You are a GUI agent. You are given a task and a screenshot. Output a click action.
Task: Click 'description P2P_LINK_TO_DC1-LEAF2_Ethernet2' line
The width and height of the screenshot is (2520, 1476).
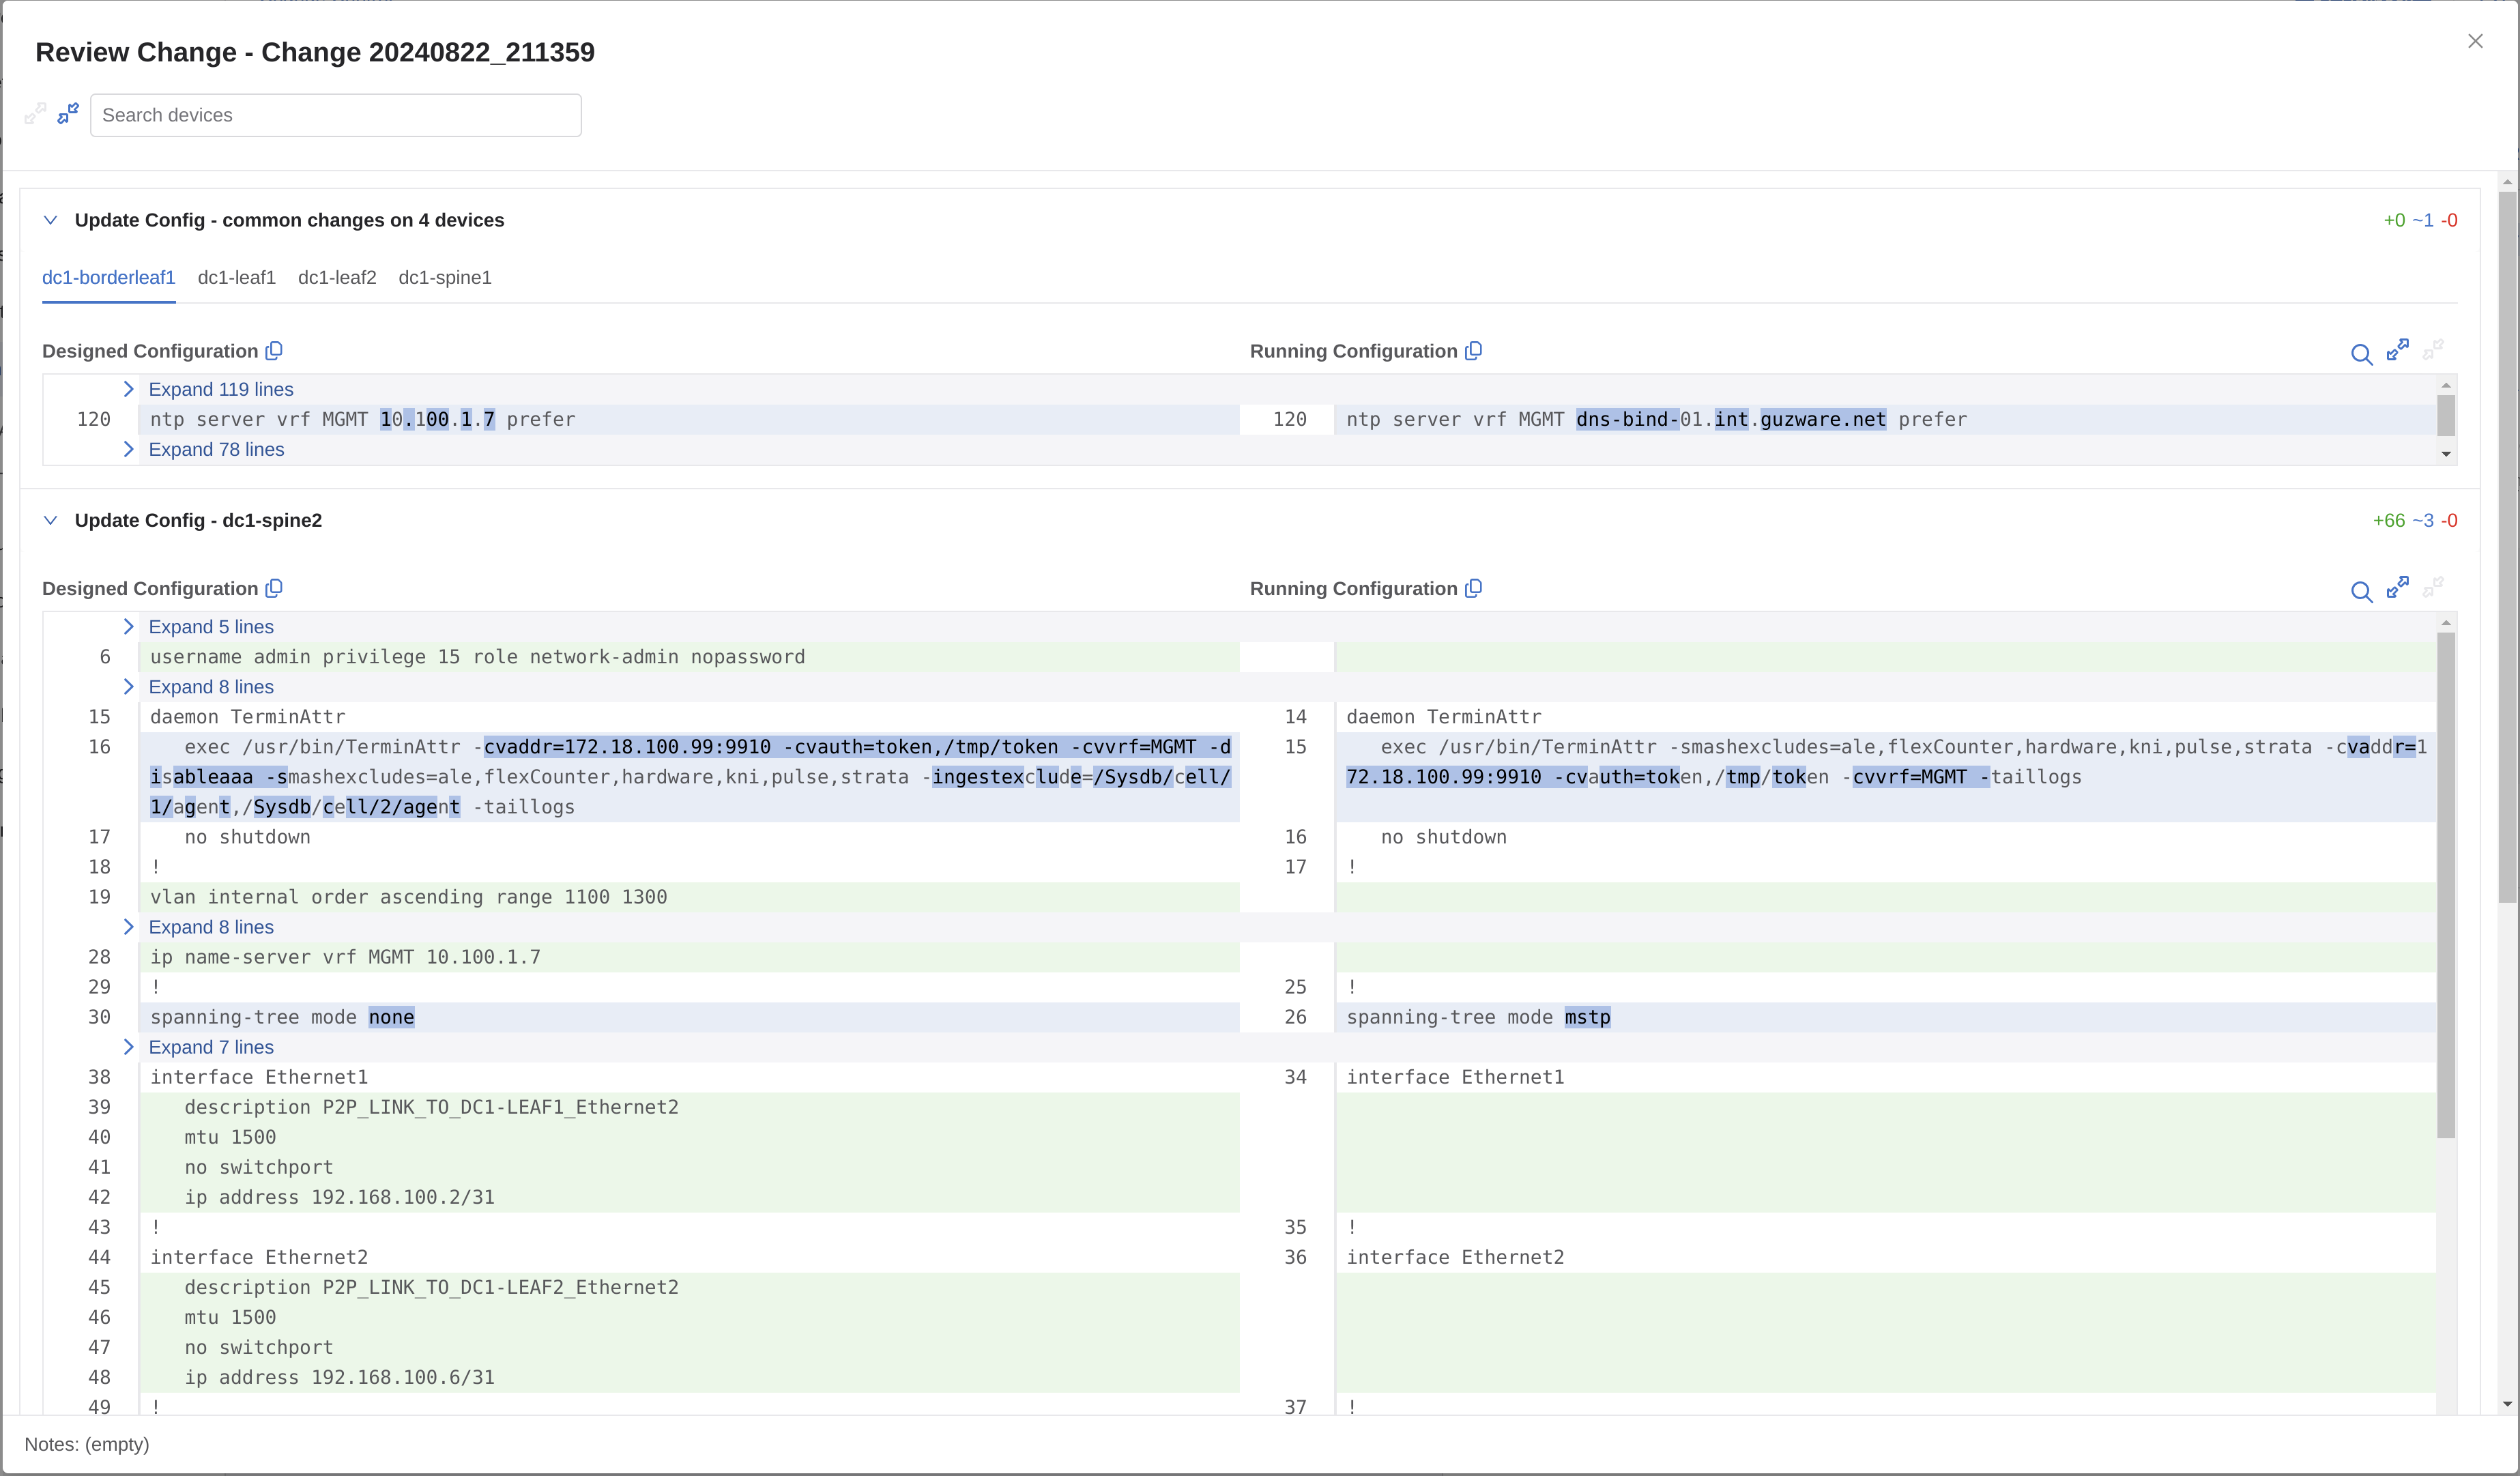pyautogui.click(x=689, y=1287)
